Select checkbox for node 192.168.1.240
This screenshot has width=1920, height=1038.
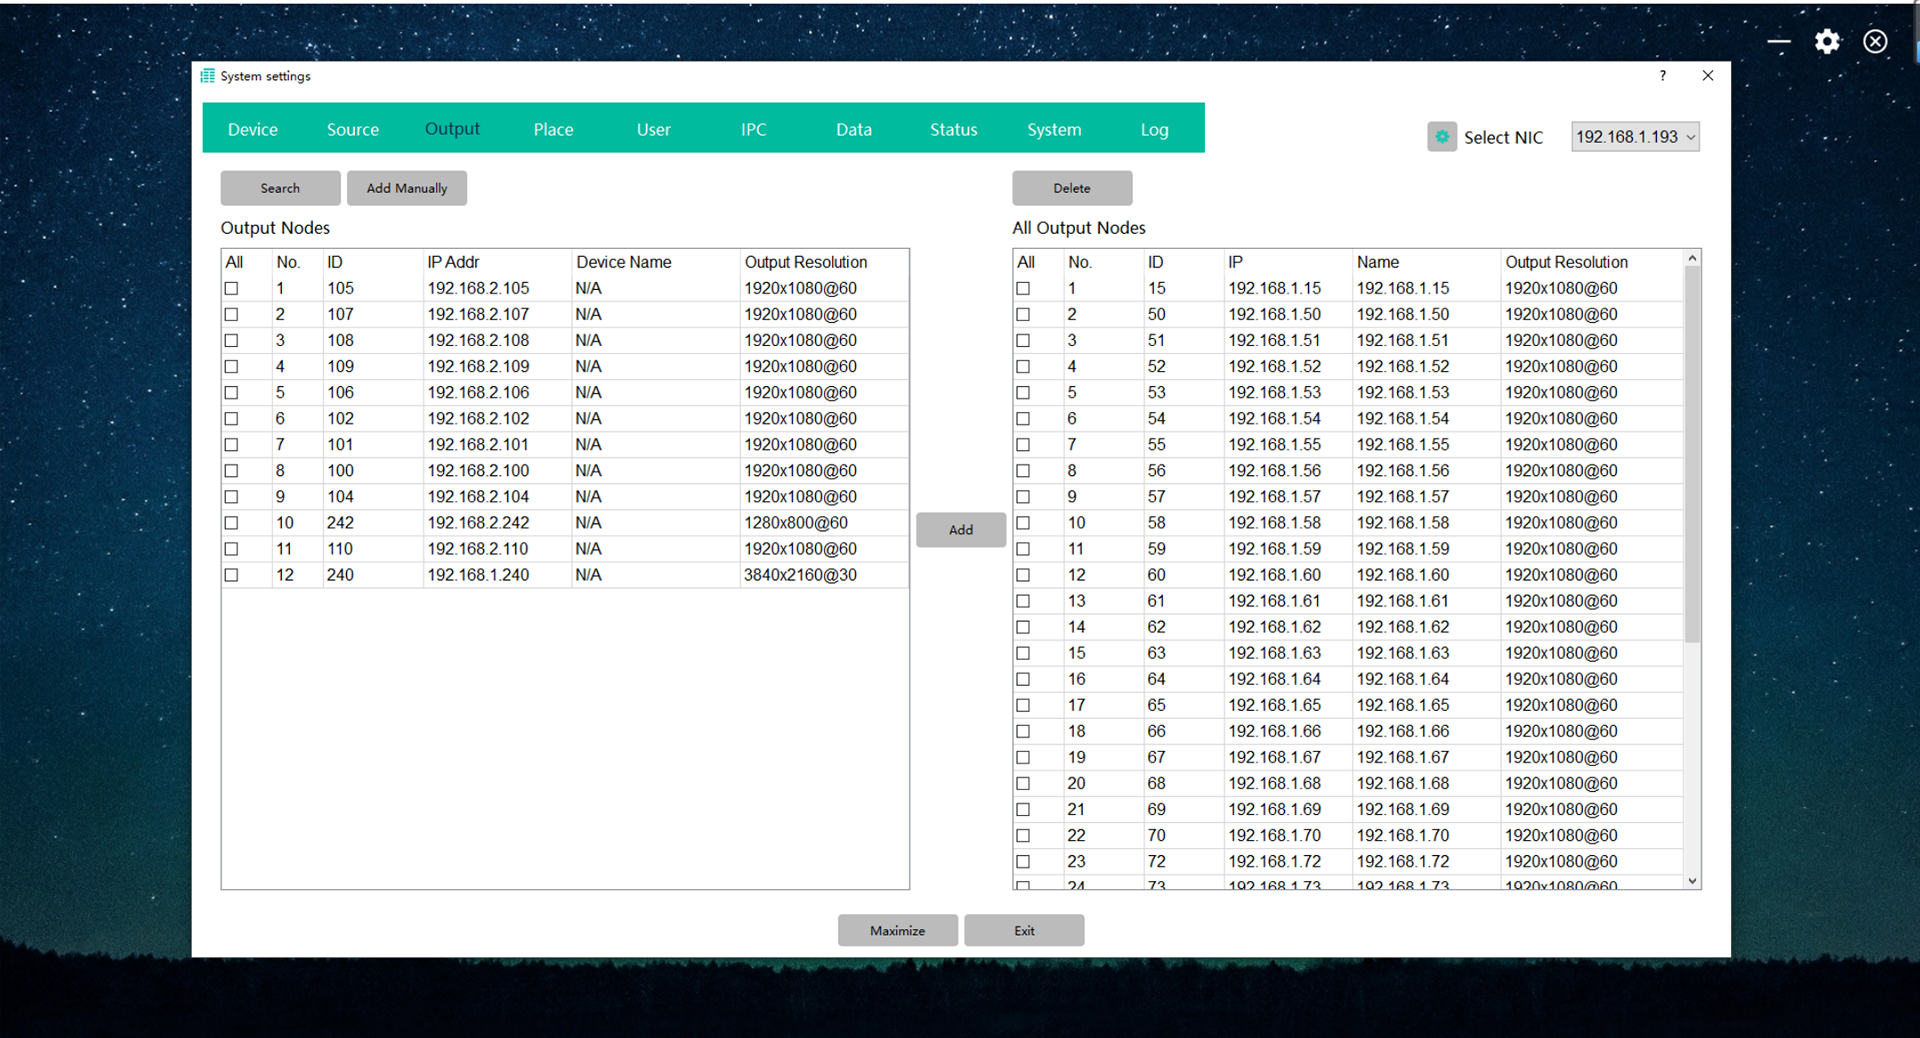click(232, 576)
